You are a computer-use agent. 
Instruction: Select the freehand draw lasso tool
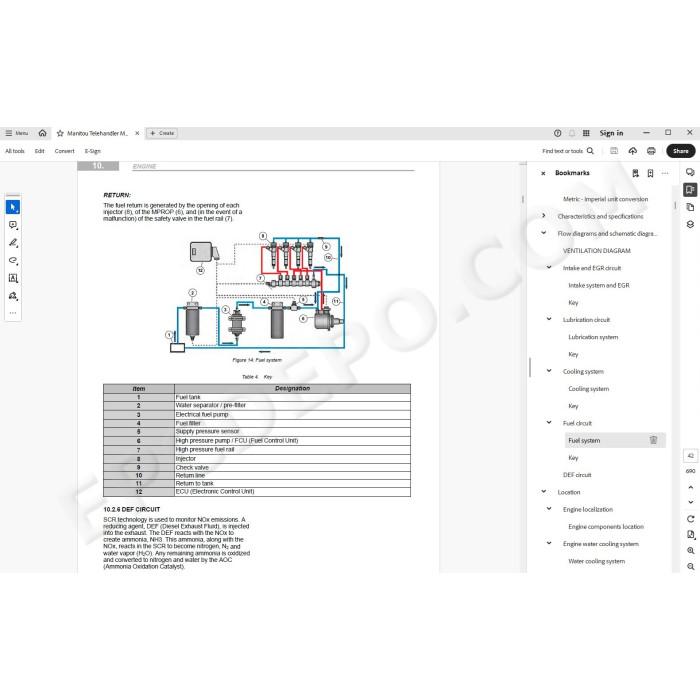[x=13, y=260]
